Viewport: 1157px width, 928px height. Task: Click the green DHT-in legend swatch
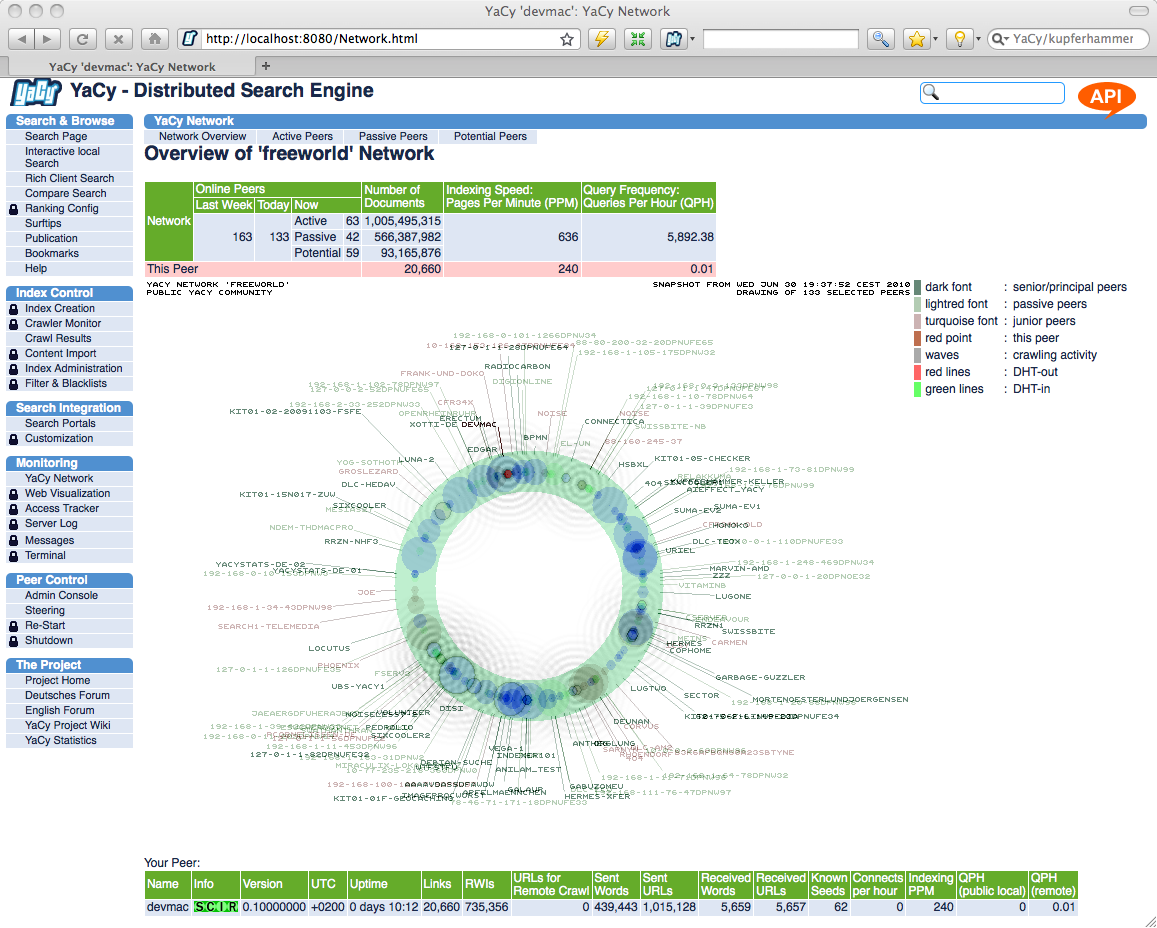click(916, 390)
